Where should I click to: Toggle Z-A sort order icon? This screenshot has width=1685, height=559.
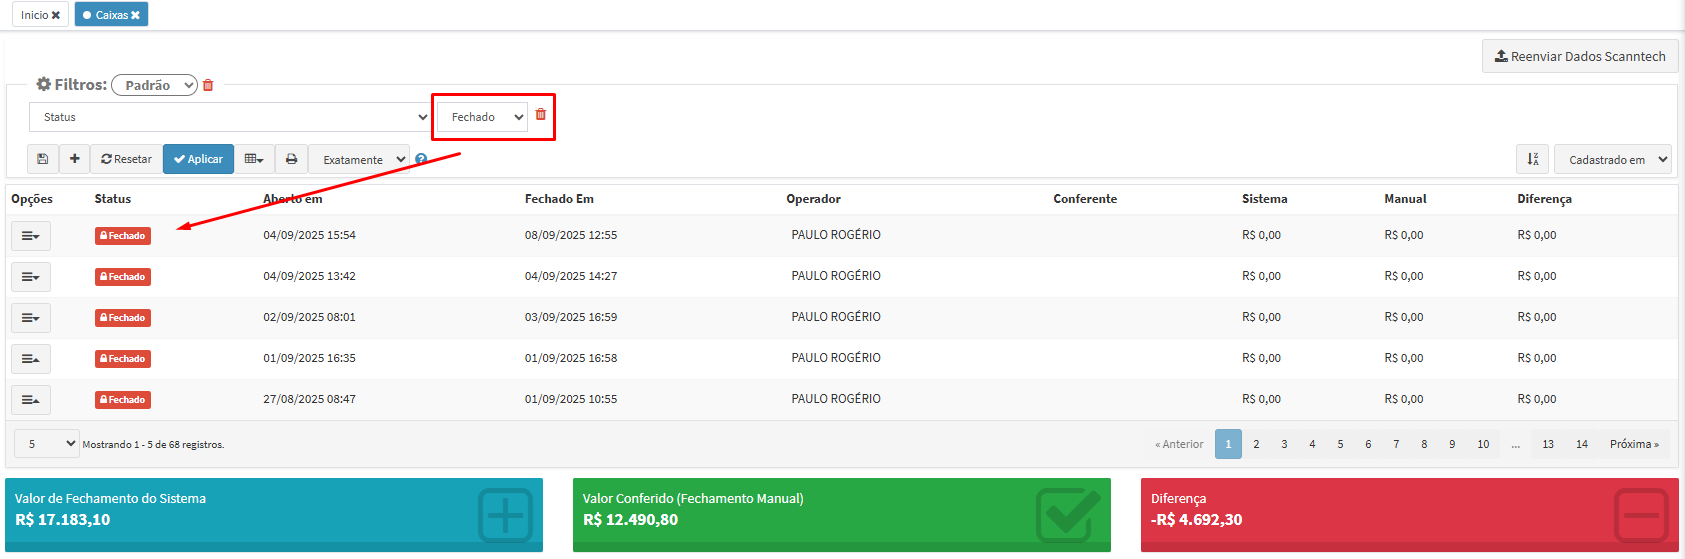tap(1532, 159)
